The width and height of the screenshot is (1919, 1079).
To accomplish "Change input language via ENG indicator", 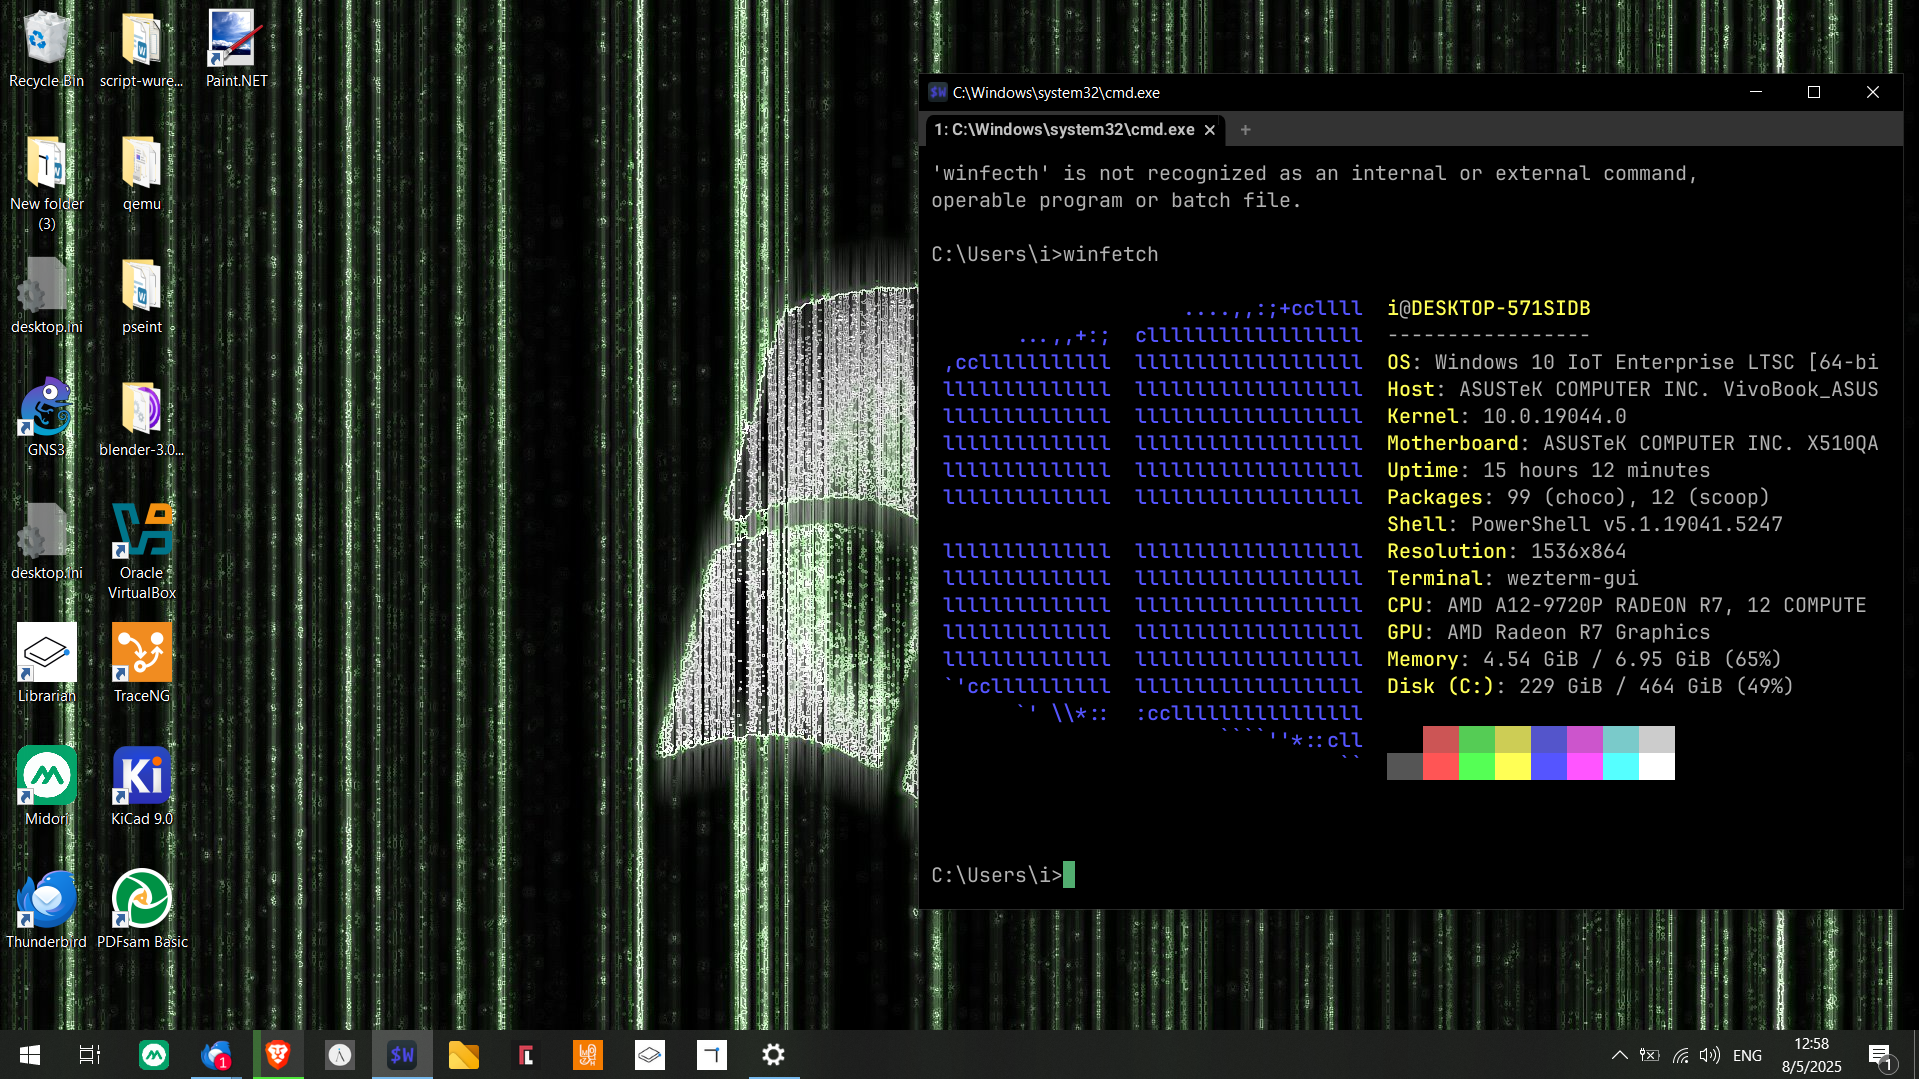I will pos(1747,1055).
